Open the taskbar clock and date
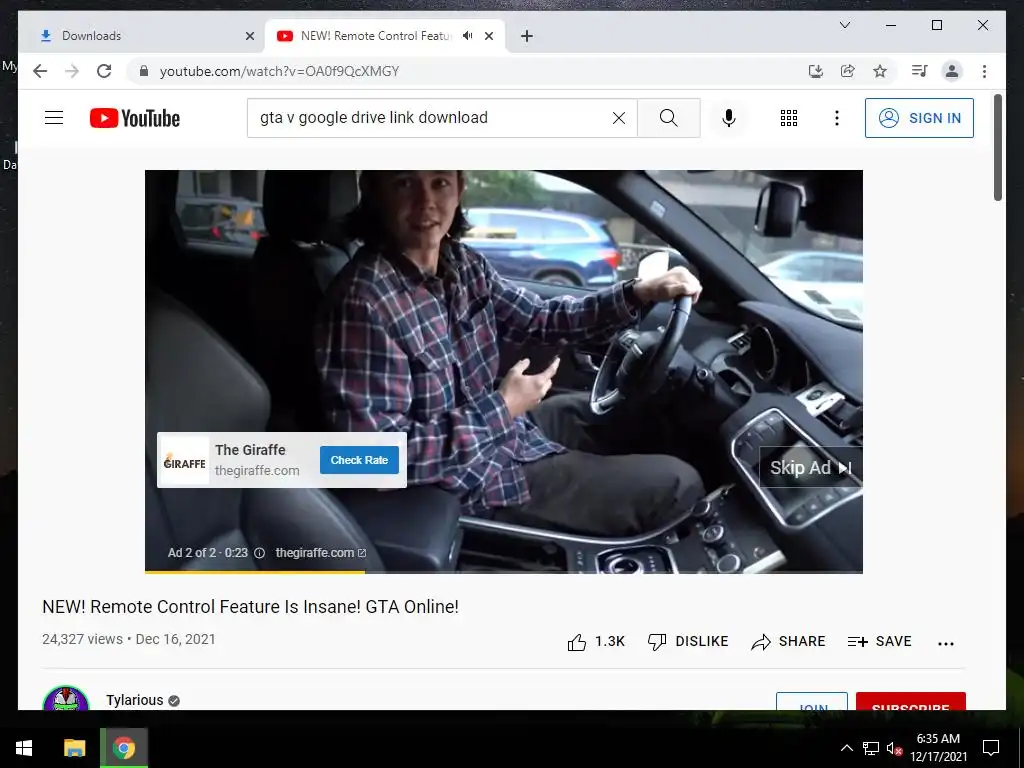Image resolution: width=1024 pixels, height=768 pixels. tap(938, 748)
